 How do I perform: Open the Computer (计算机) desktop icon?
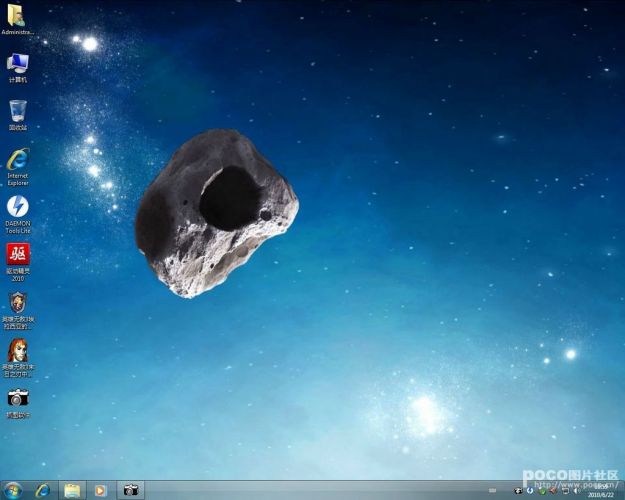coord(17,64)
